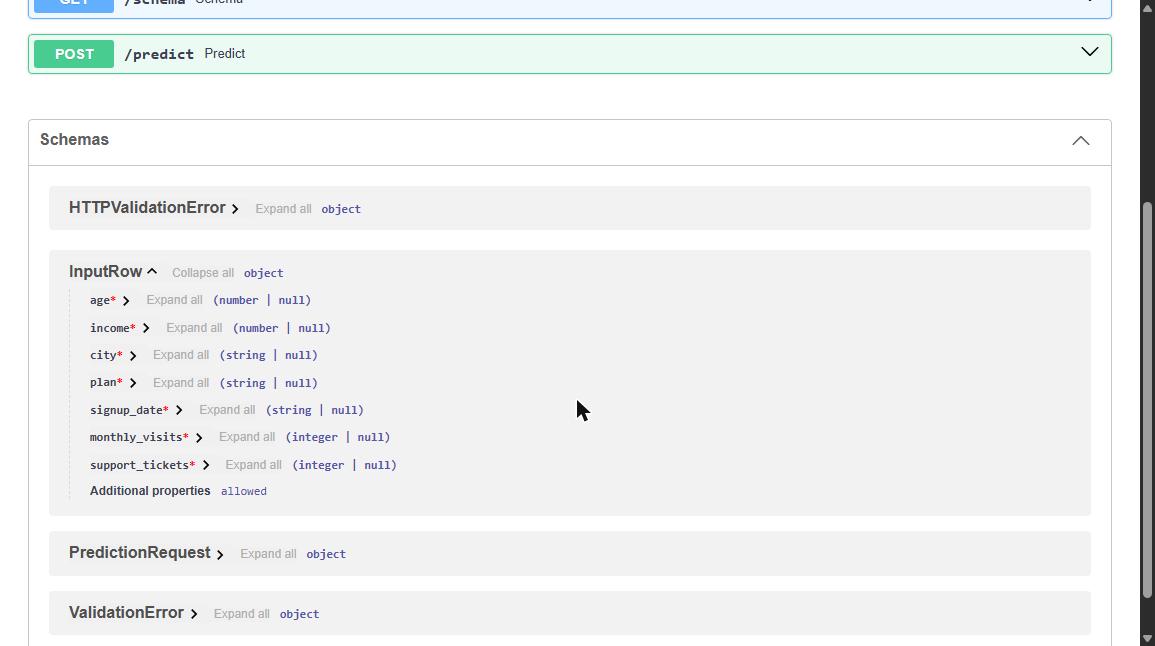
Task: Click the 'allowed' value text
Action: pos(244,491)
